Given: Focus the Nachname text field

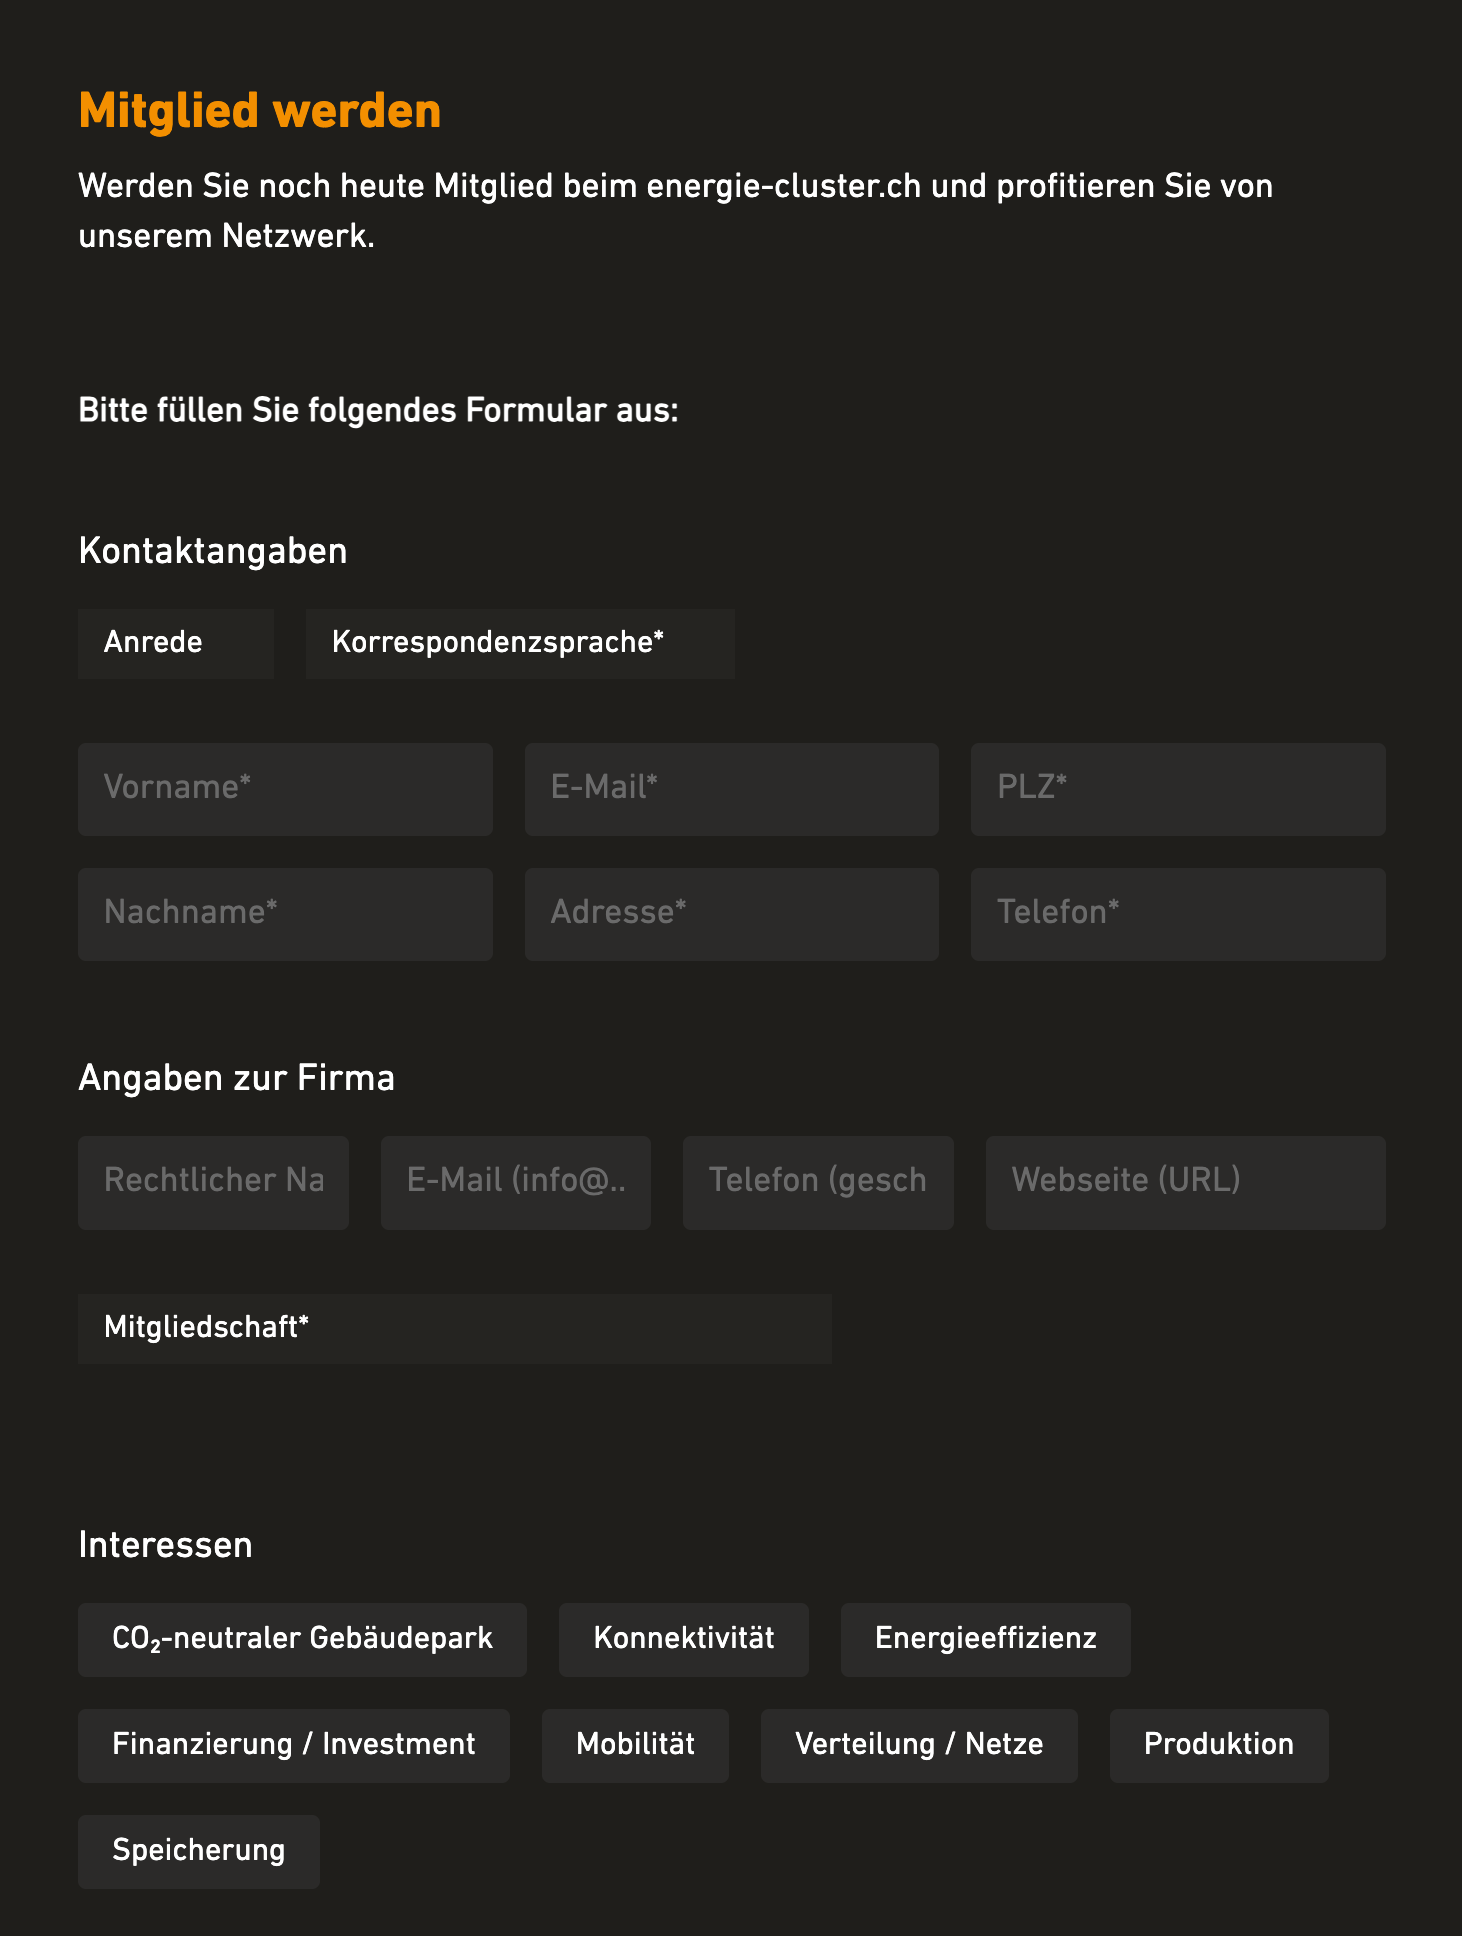Looking at the screenshot, I should click(x=285, y=913).
